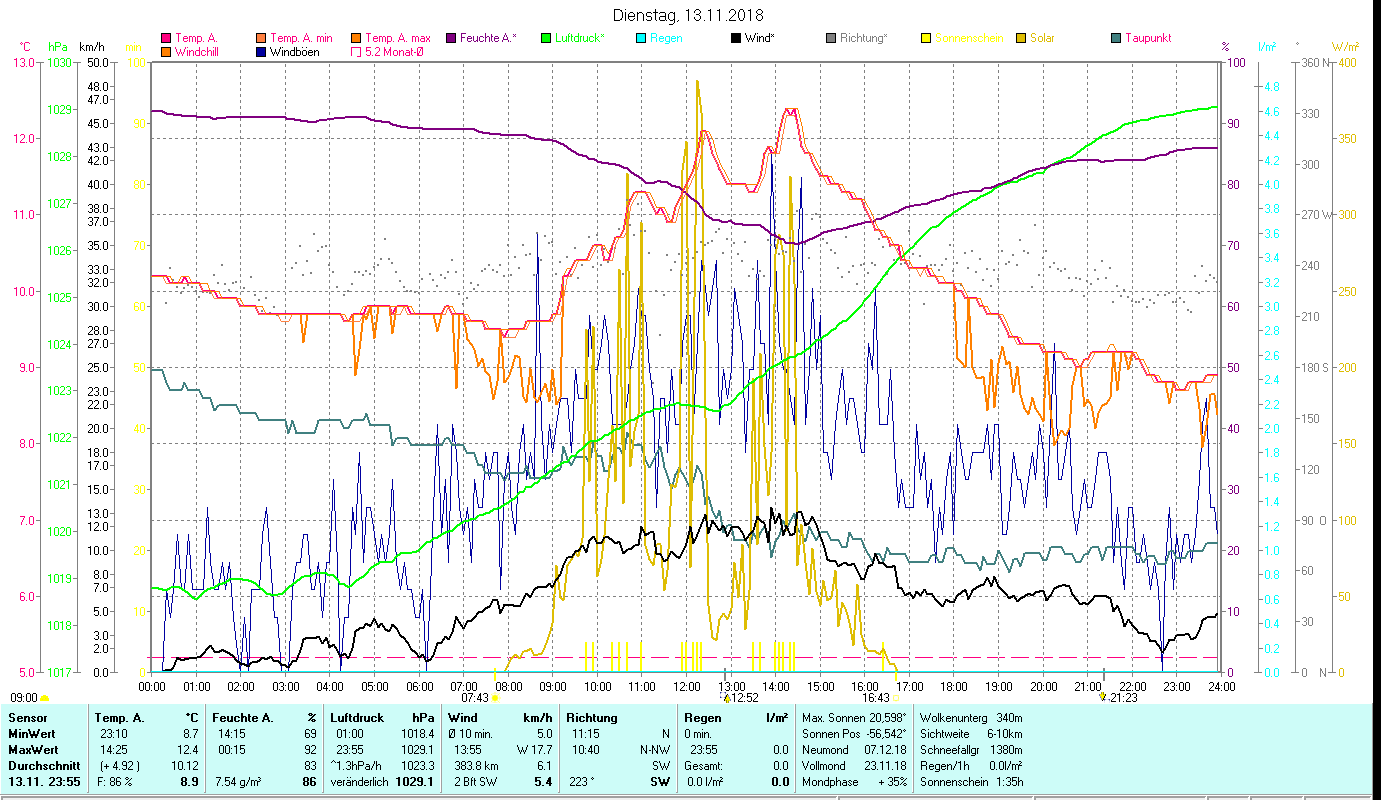This screenshot has width=1381, height=800.
Task: Click the Sonnenschein legend label
Action: [x=970, y=39]
